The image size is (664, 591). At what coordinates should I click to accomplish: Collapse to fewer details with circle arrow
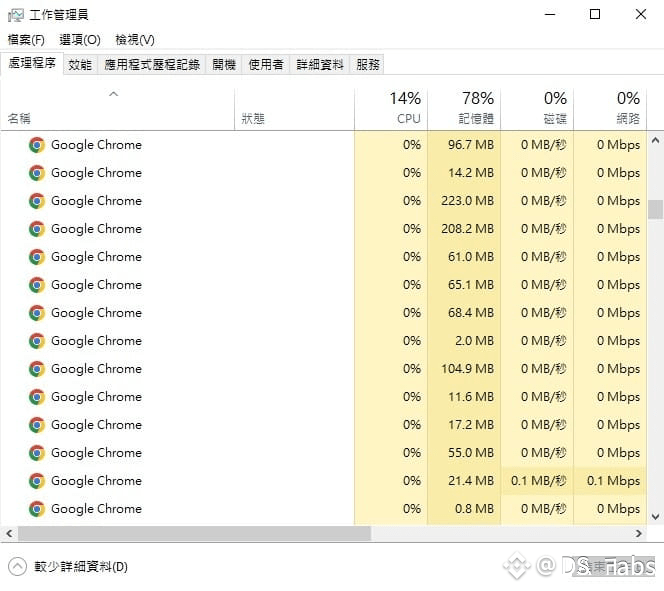17,566
